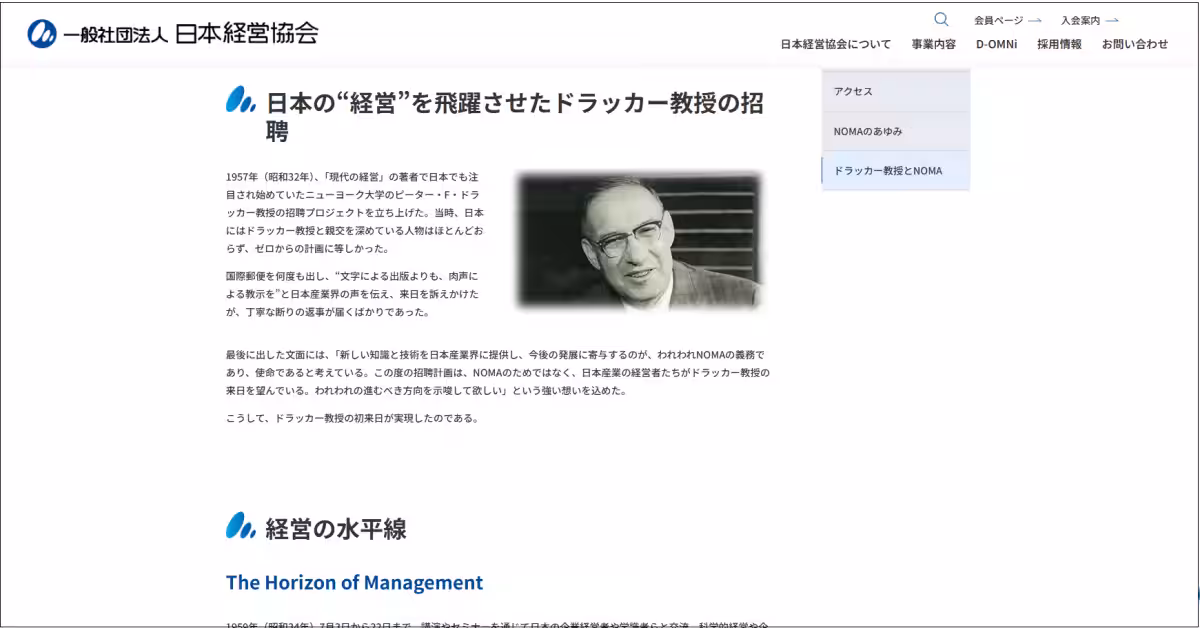Open the 入会案内 link
The height and width of the screenshot is (628, 1200).
(1080, 20)
